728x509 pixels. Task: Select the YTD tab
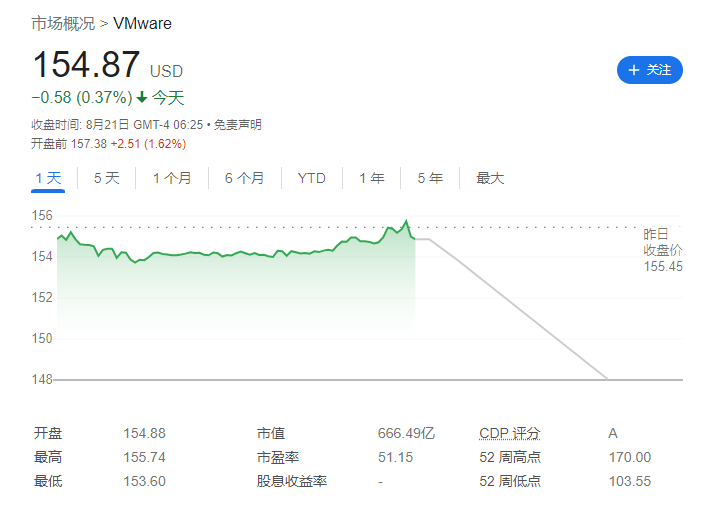coord(311,178)
